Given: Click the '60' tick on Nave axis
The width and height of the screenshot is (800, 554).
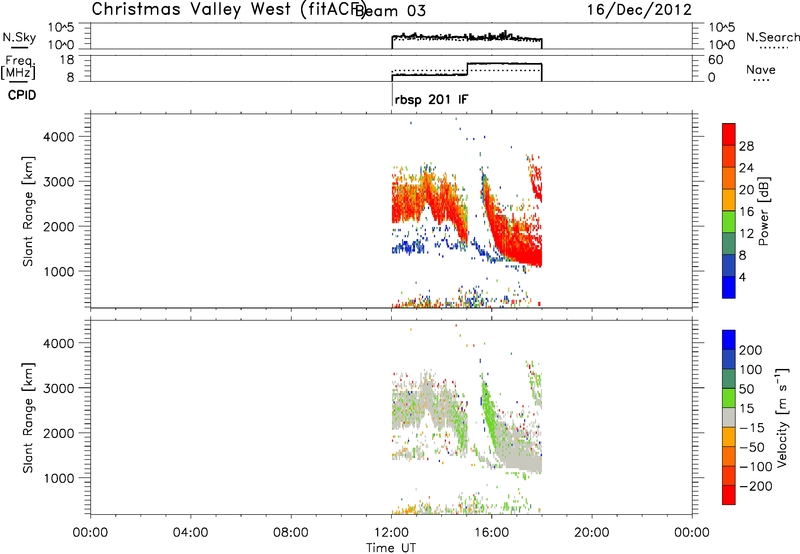Looking at the screenshot, I should pyautogui.click(x=716, y=60).
